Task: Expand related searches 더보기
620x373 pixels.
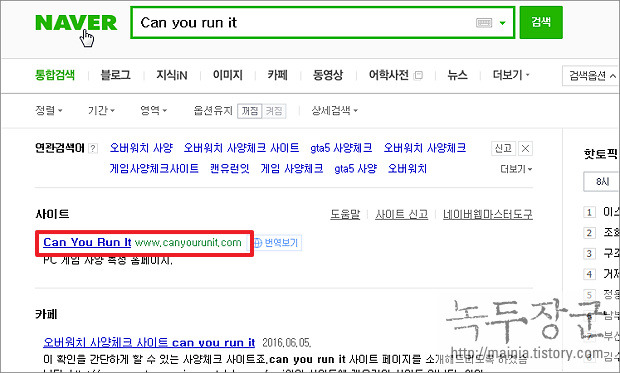Action: [x=516, y=169]
